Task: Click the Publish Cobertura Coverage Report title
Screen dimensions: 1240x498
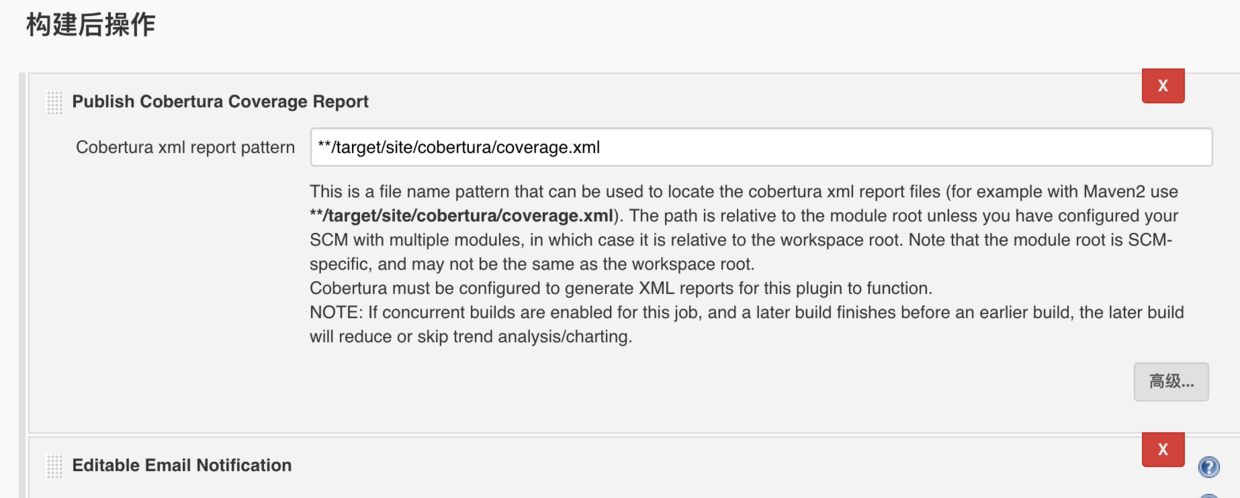Action: coord(220,102)
